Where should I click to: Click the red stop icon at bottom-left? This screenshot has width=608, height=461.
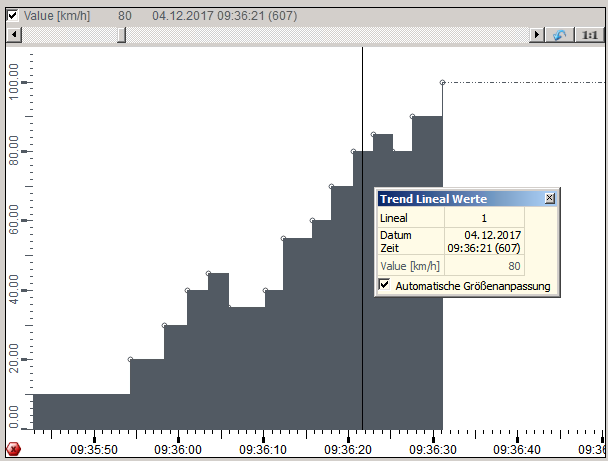(x=13, y=449)
